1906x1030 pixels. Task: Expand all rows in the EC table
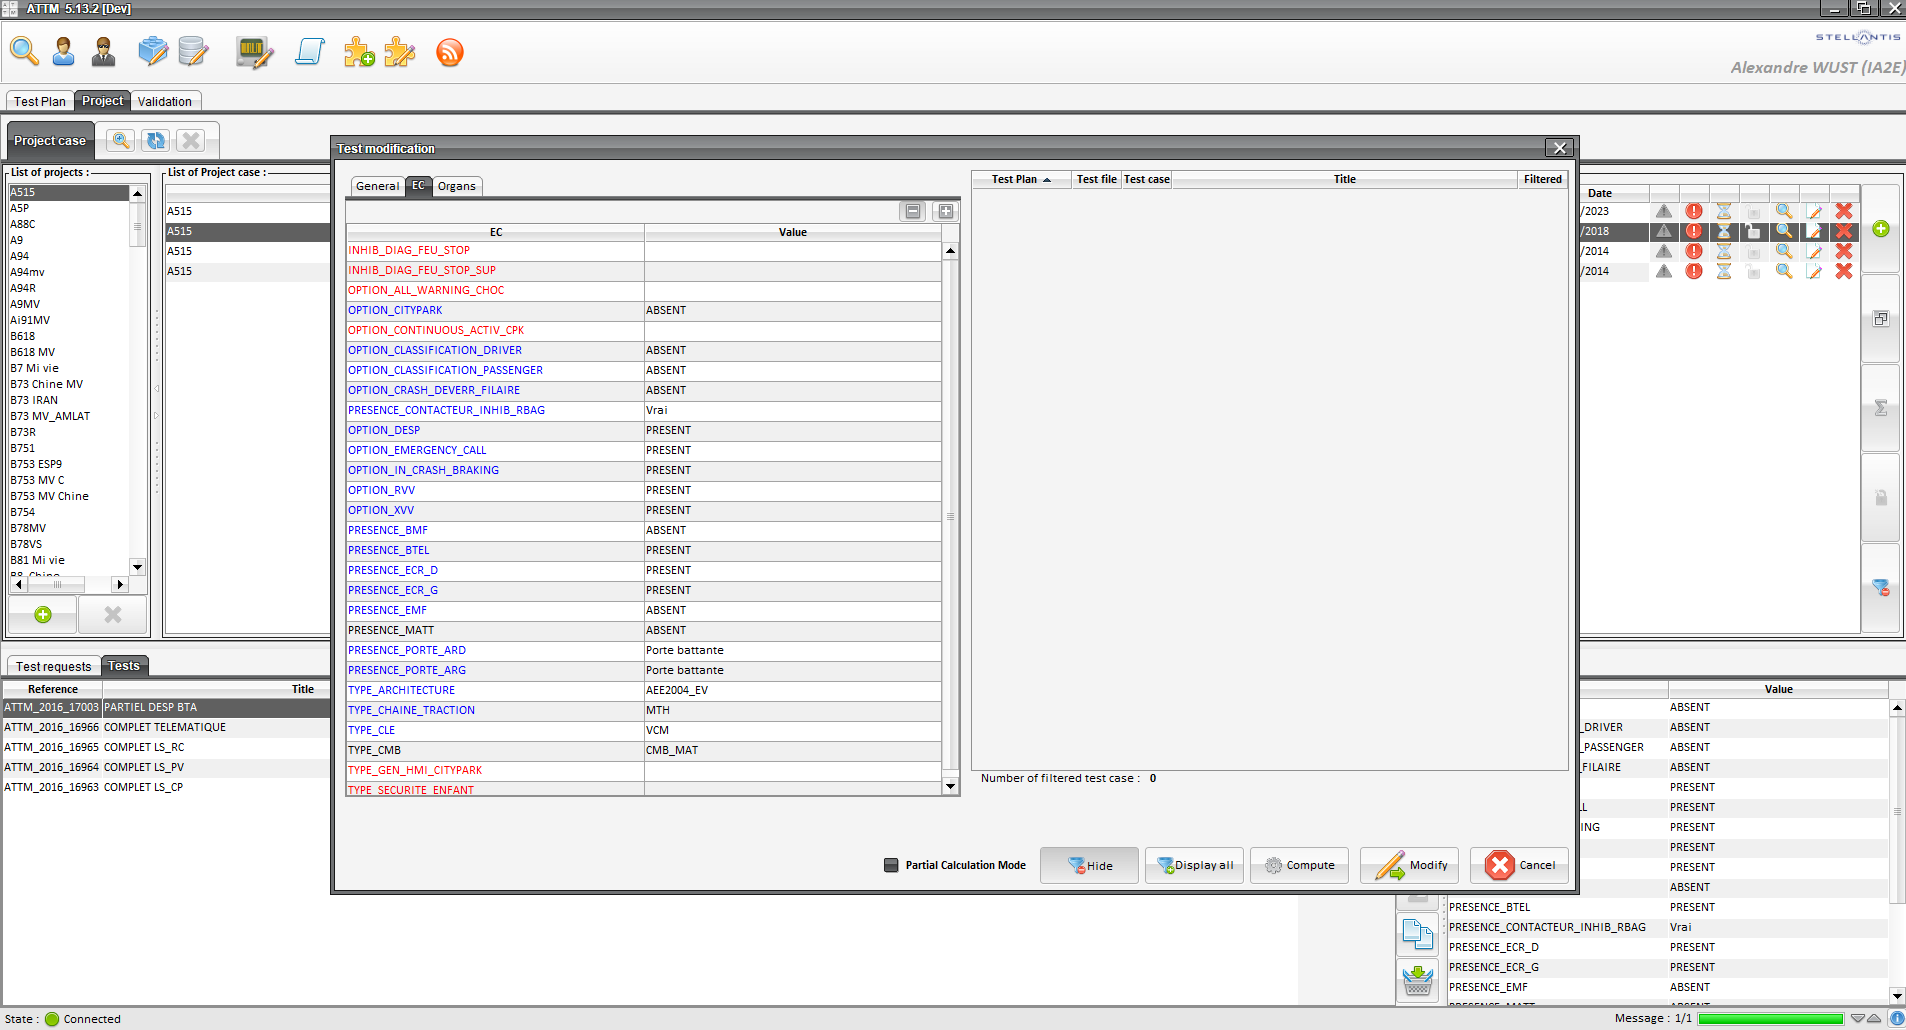(946, 211)
